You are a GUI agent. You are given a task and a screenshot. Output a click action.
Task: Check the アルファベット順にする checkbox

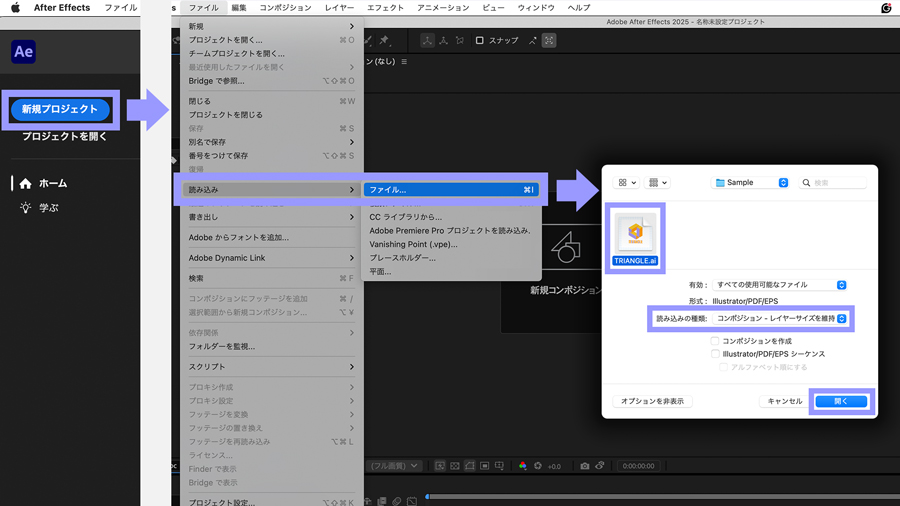(723, 367)
